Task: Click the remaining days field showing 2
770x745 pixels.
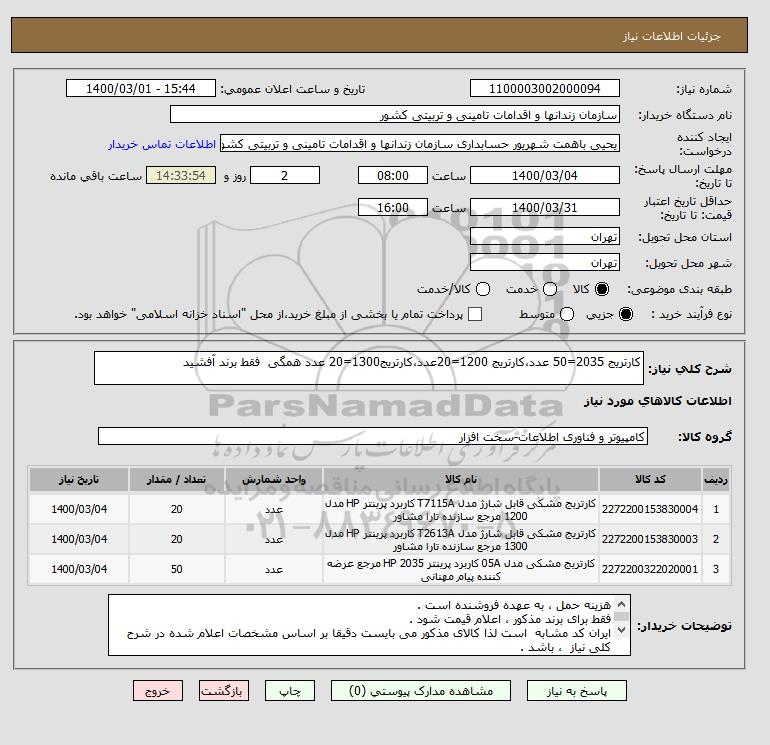Action: click(x=285, y=175)
